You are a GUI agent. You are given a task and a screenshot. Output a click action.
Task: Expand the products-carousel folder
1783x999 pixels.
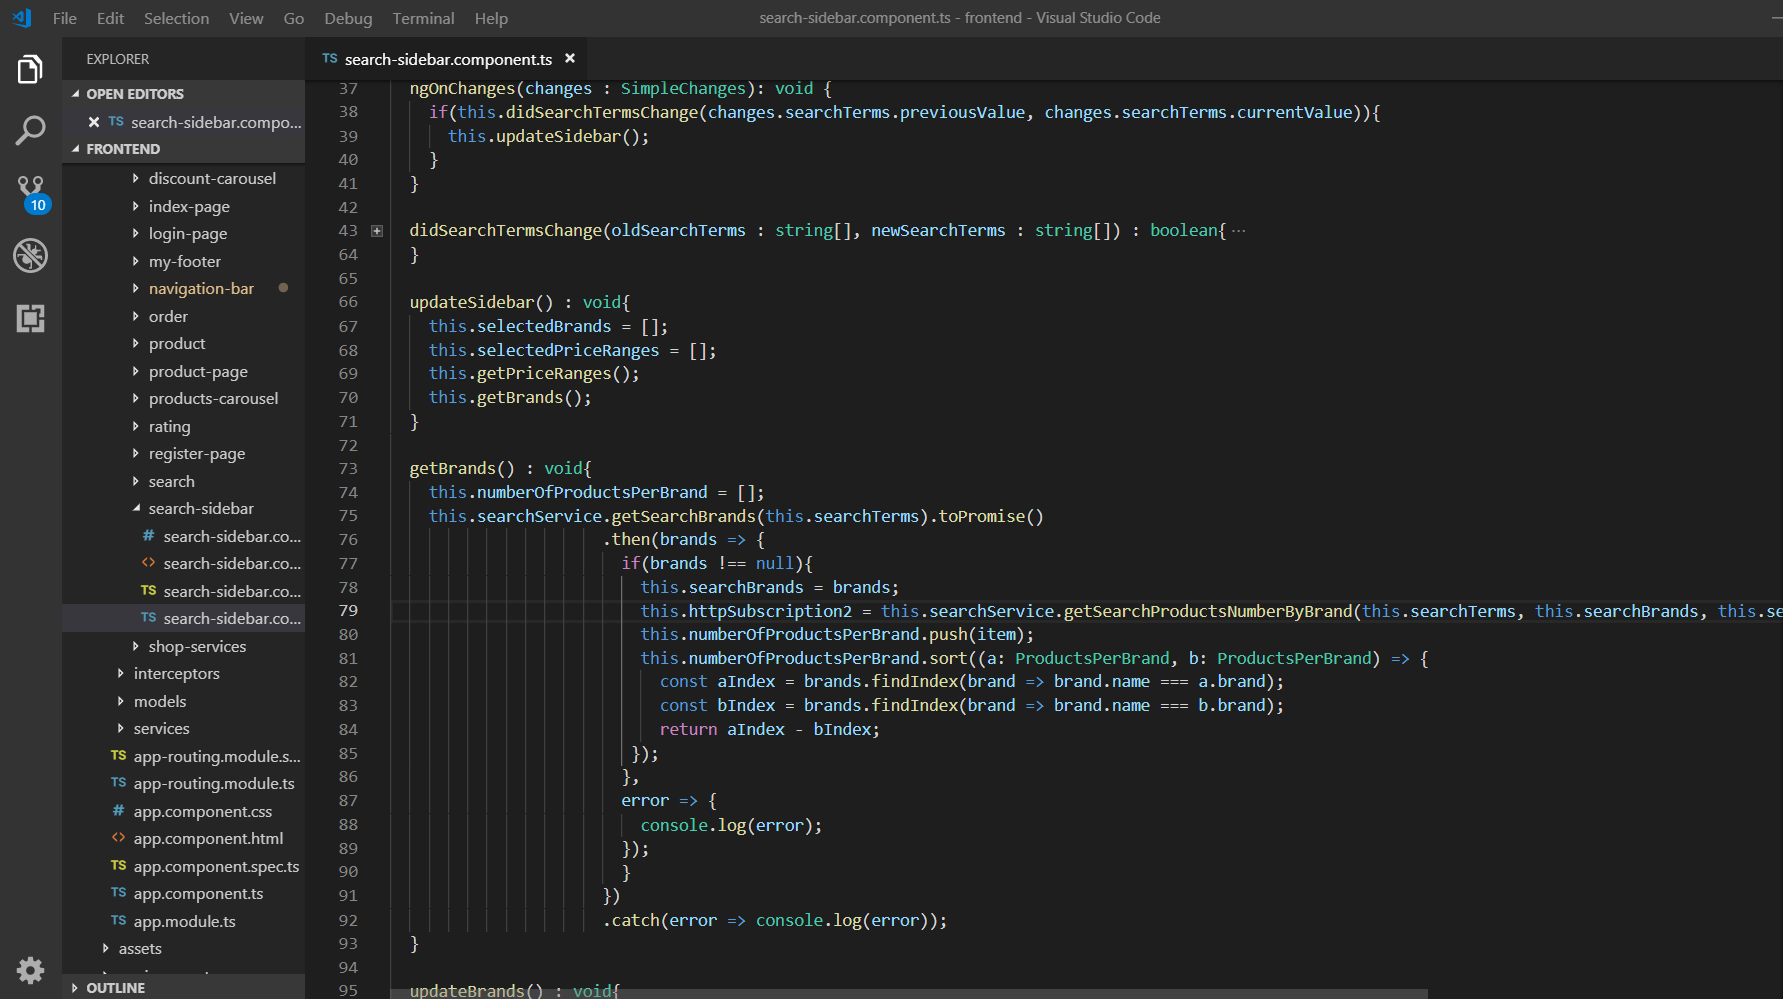(x=213, y=398)
